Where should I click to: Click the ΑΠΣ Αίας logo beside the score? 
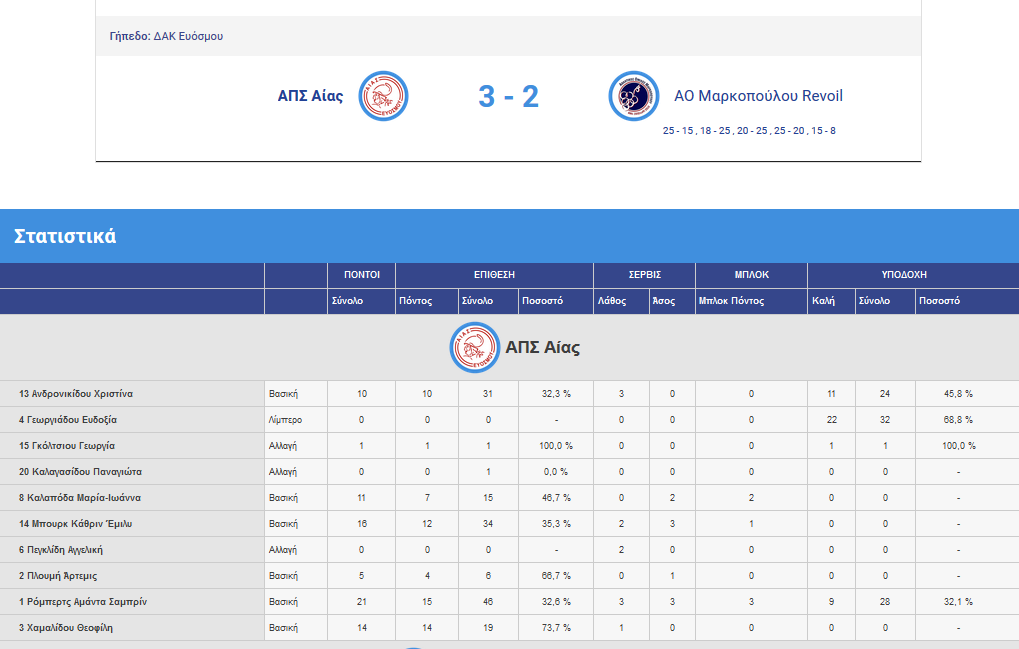click(x=384, y=96)
